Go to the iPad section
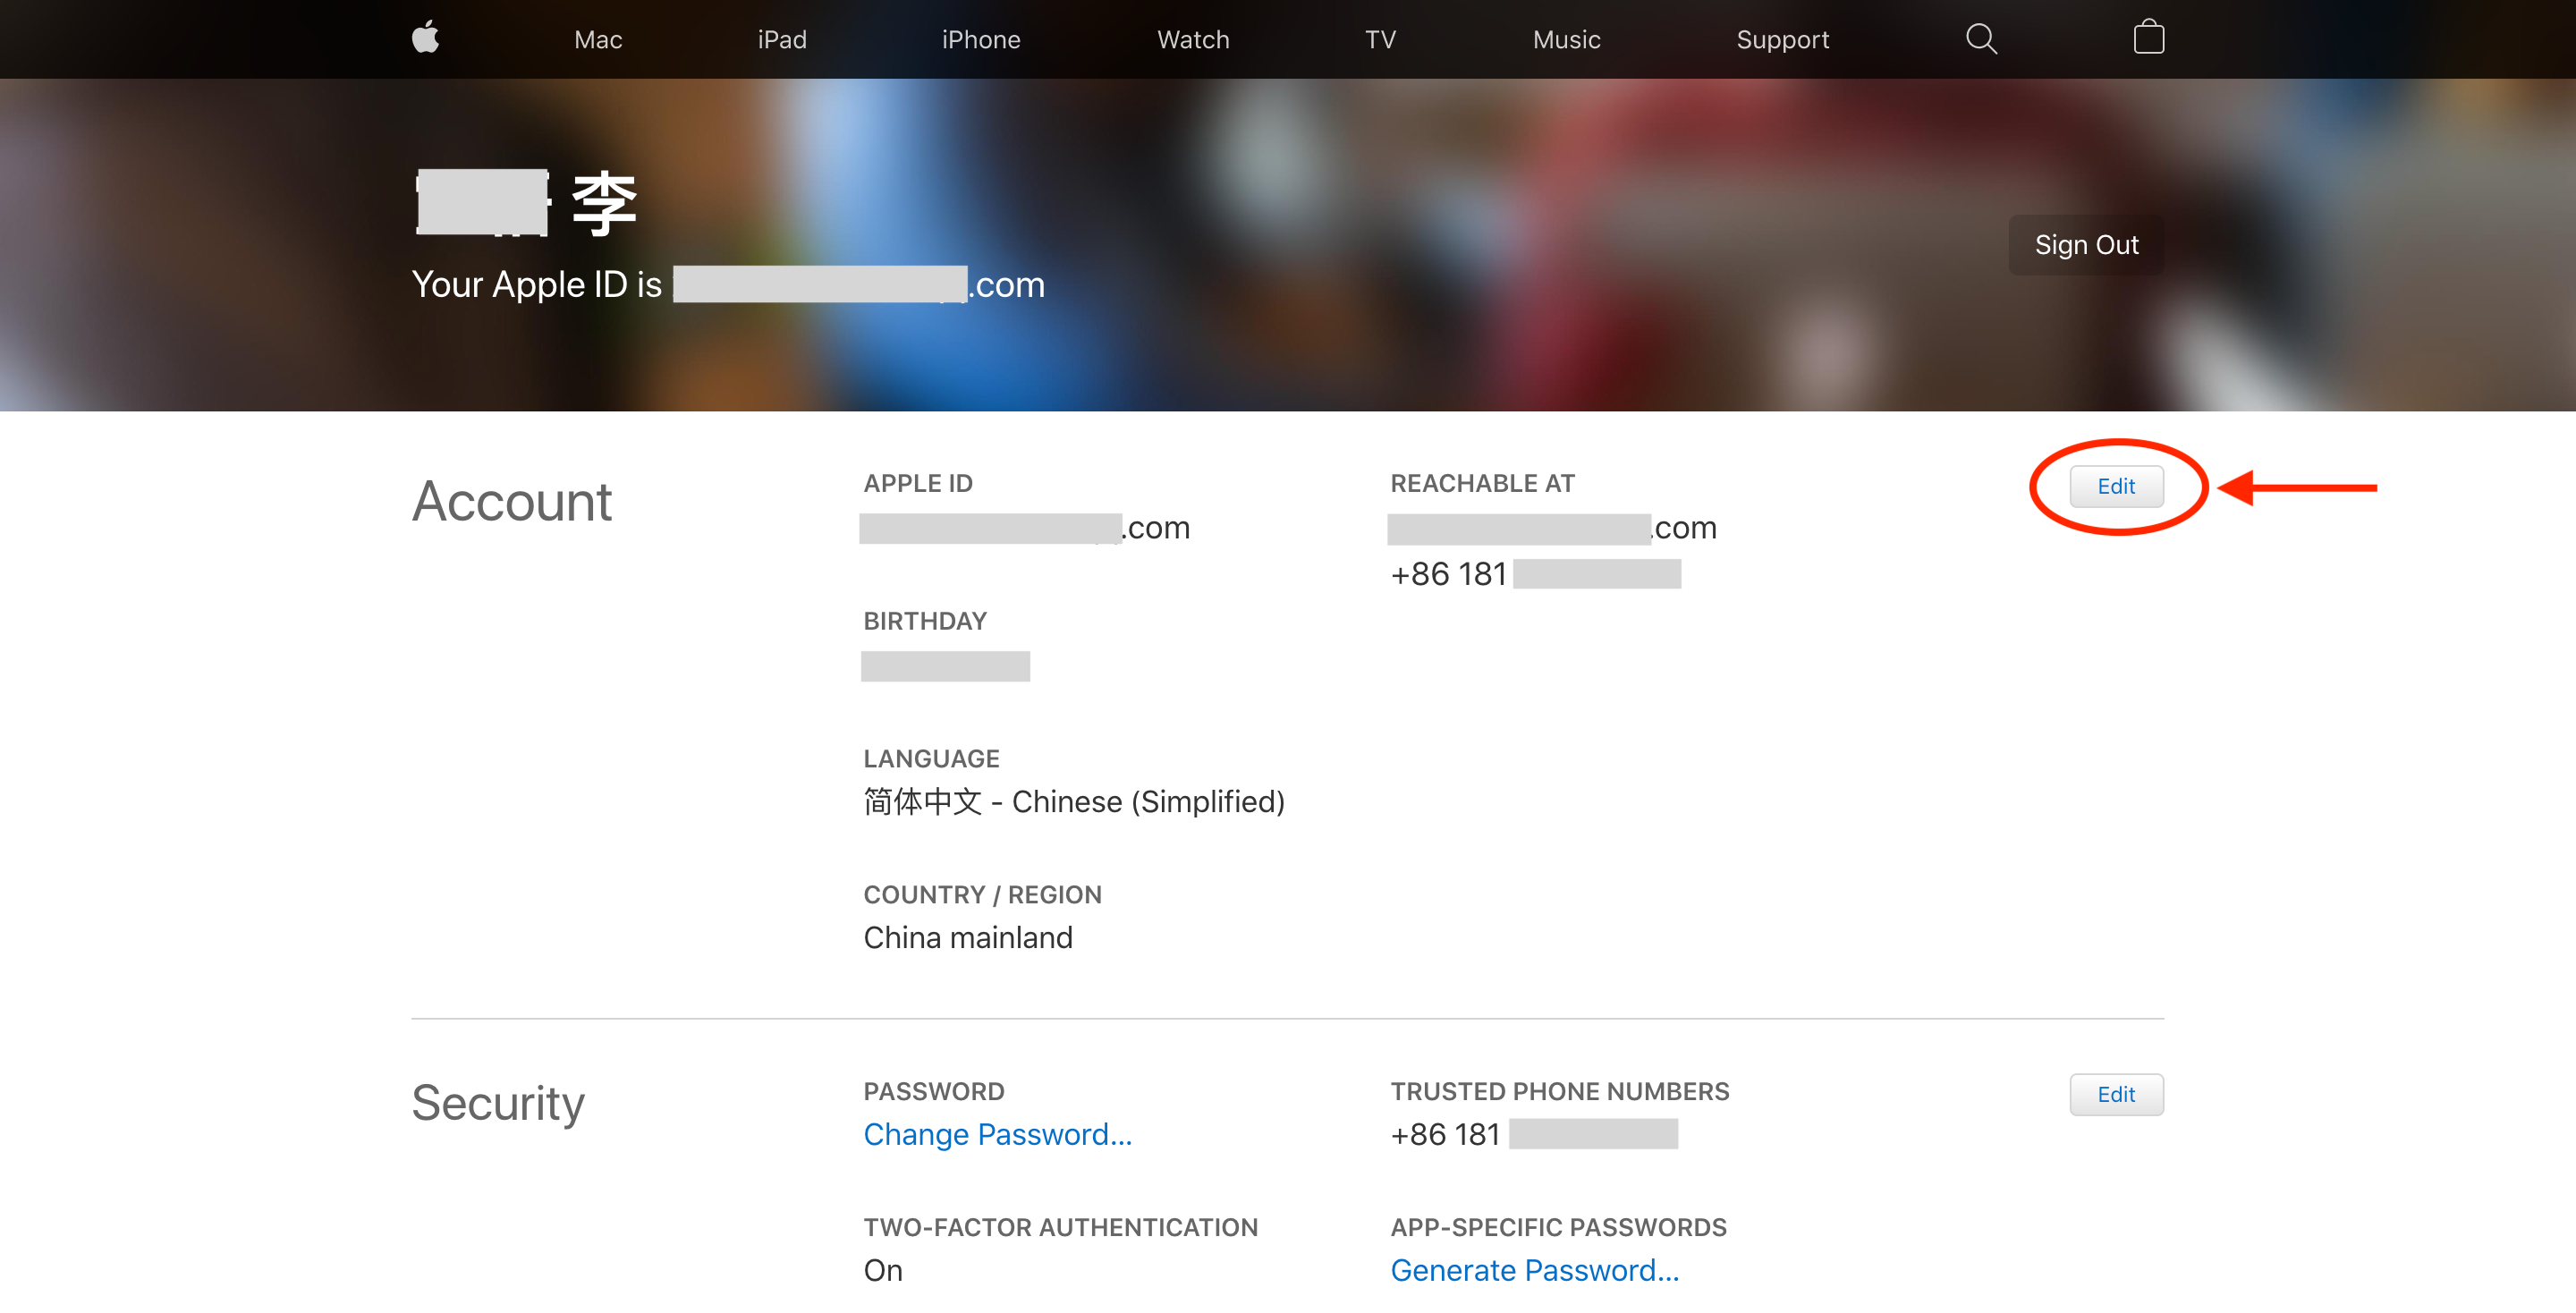This screenshot has height=1313, width=2576. [782, 40]
